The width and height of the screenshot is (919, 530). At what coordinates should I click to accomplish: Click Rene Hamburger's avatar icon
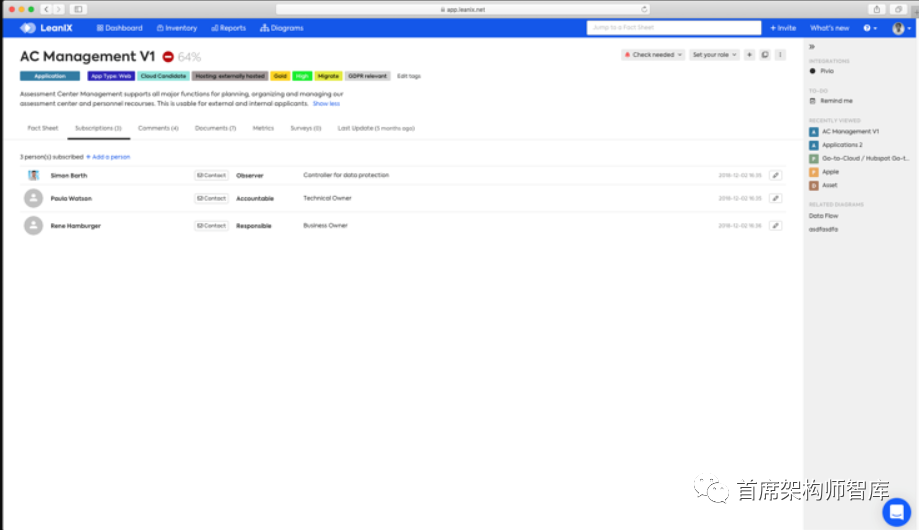[x=33, y=226]
